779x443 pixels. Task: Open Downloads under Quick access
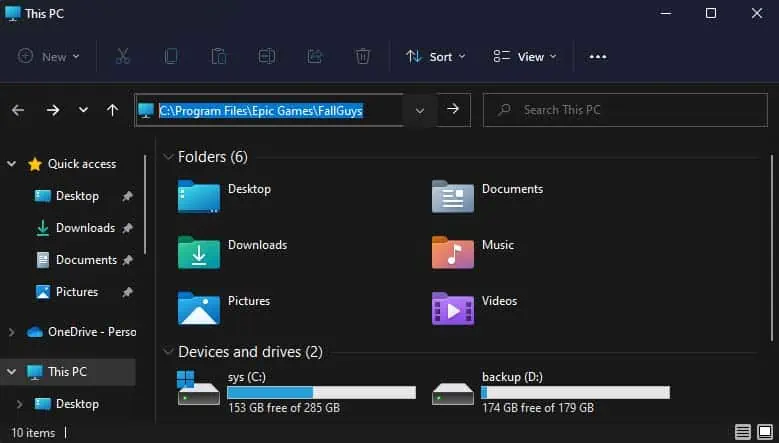pyautogui.click(x=85, y=228)
